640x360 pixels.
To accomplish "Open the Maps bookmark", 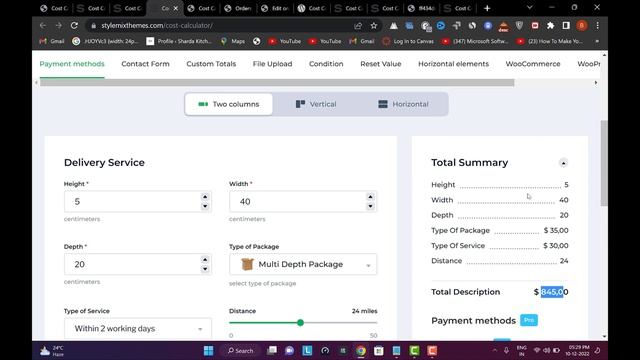I will click(233, 41).
